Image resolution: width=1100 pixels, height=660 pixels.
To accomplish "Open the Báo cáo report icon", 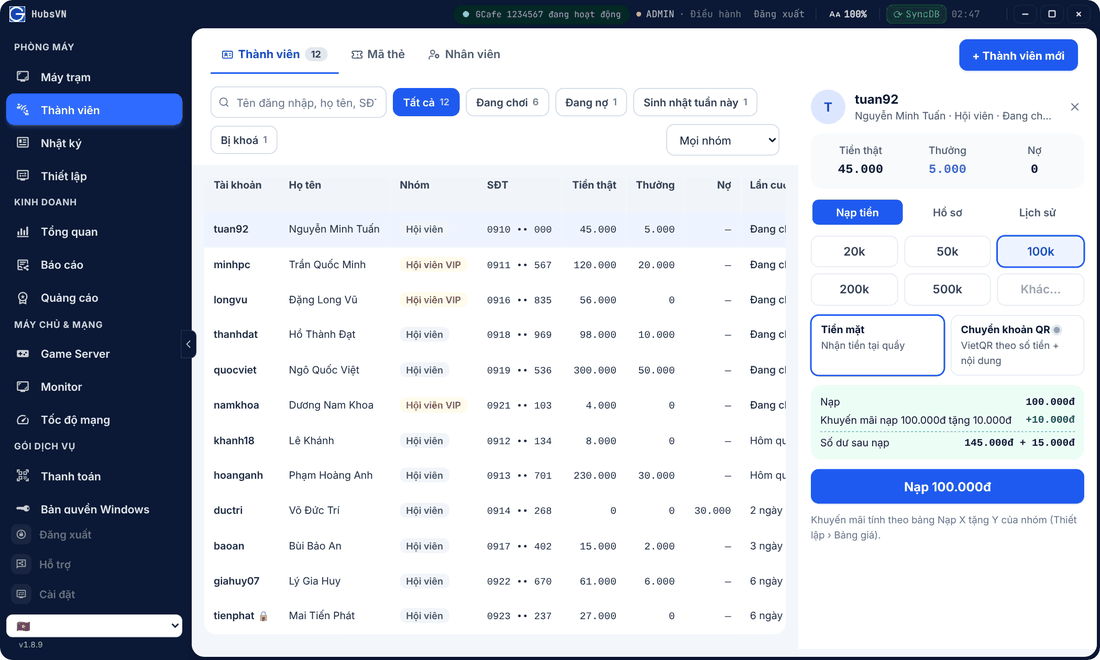I will click(x=22, y=264).
